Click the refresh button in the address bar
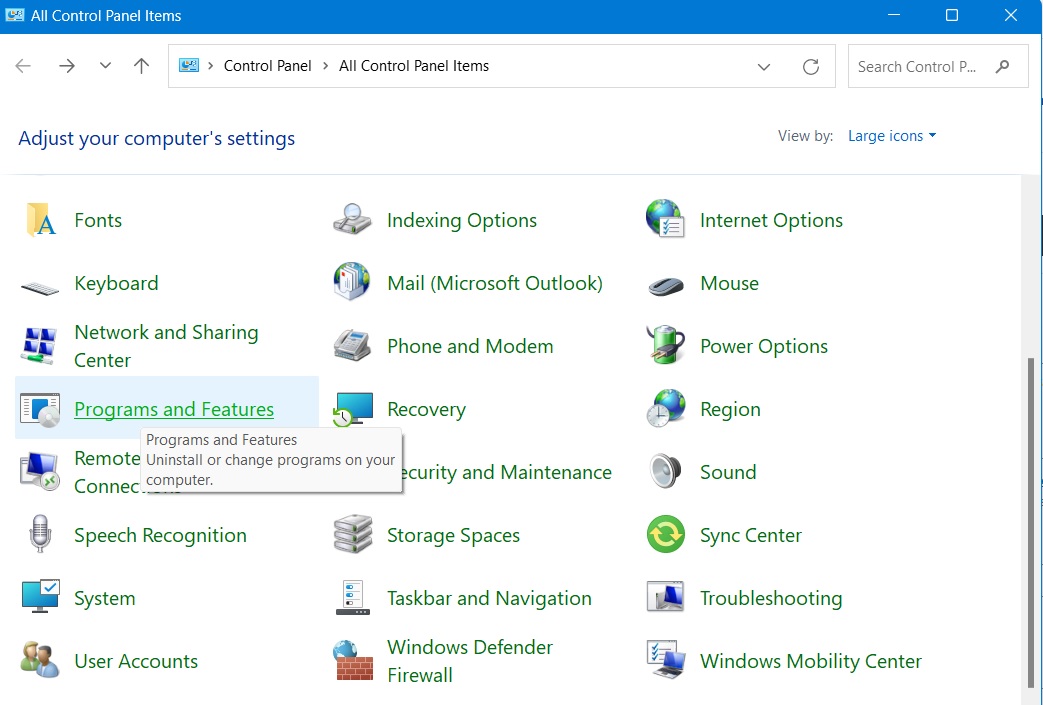The height and width of the screenshot is (705, 1043). pyautogui.click(x=810, y=66)
